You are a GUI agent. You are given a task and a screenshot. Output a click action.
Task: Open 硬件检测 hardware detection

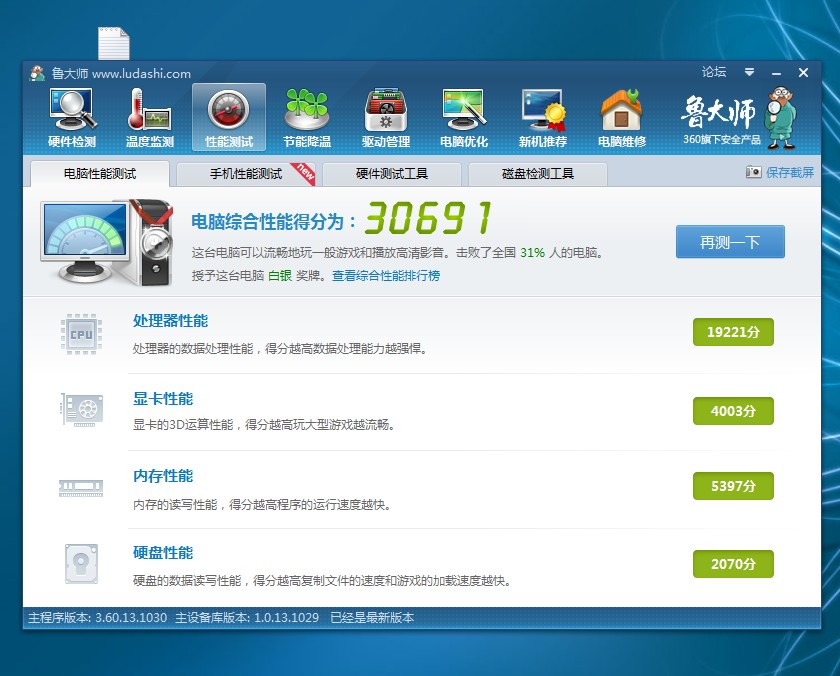[72, 118]
